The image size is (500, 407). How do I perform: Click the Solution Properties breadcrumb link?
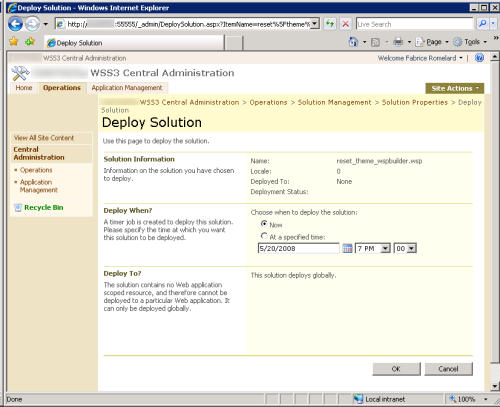(x=415, y=102)
